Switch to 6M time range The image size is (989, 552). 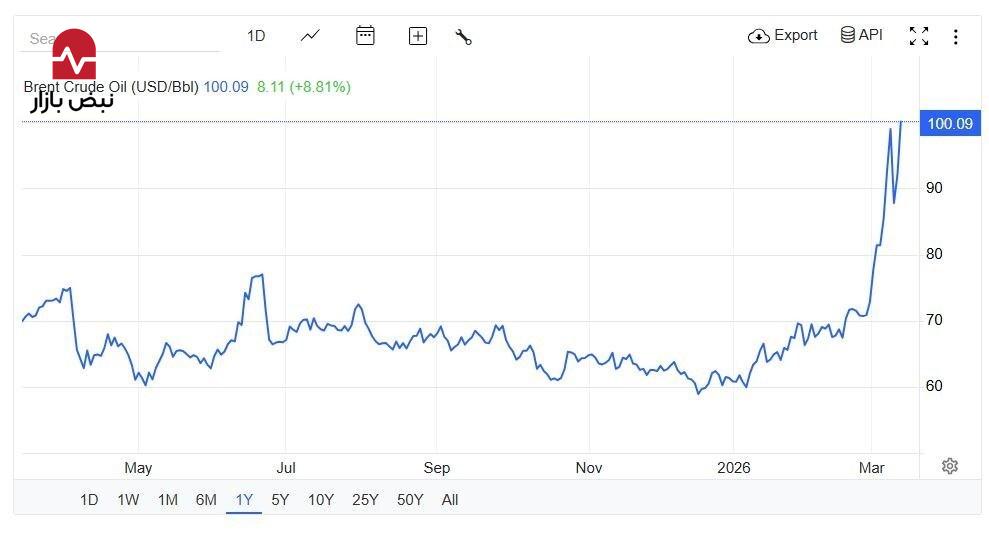pos(206,500)
